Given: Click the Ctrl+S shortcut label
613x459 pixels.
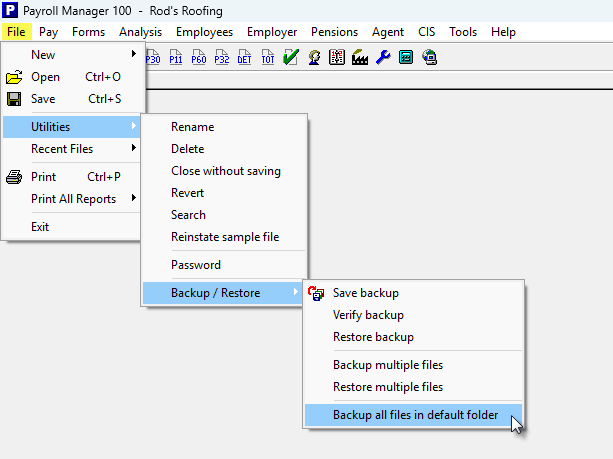Looking at the screenshot, I should coord(104,99).
